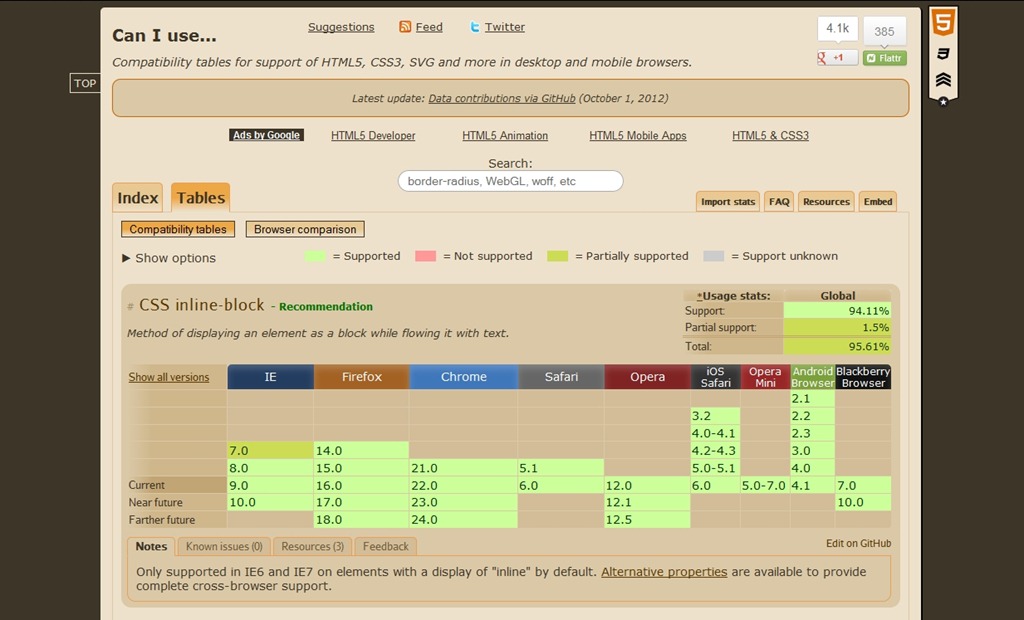Click the Google +1 button
Viewport: 1024px width, 620px height.
[x=837, y=57]
